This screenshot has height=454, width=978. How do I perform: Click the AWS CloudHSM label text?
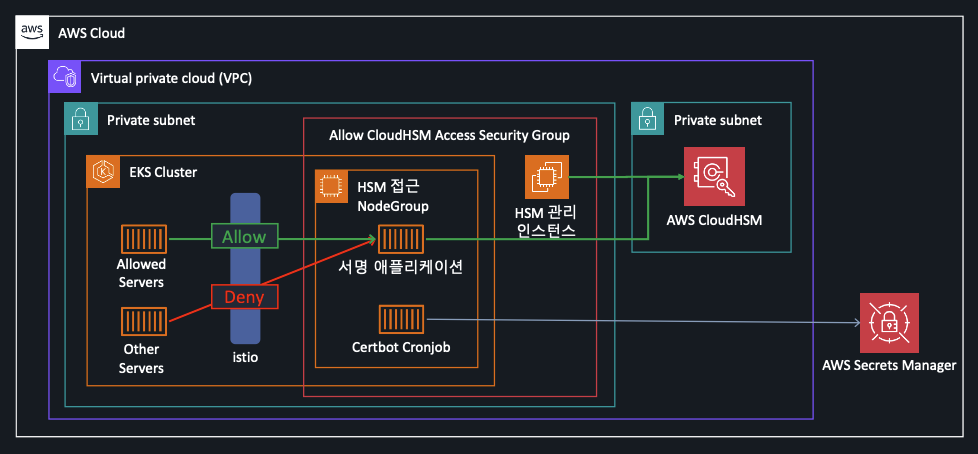point(714,221)
